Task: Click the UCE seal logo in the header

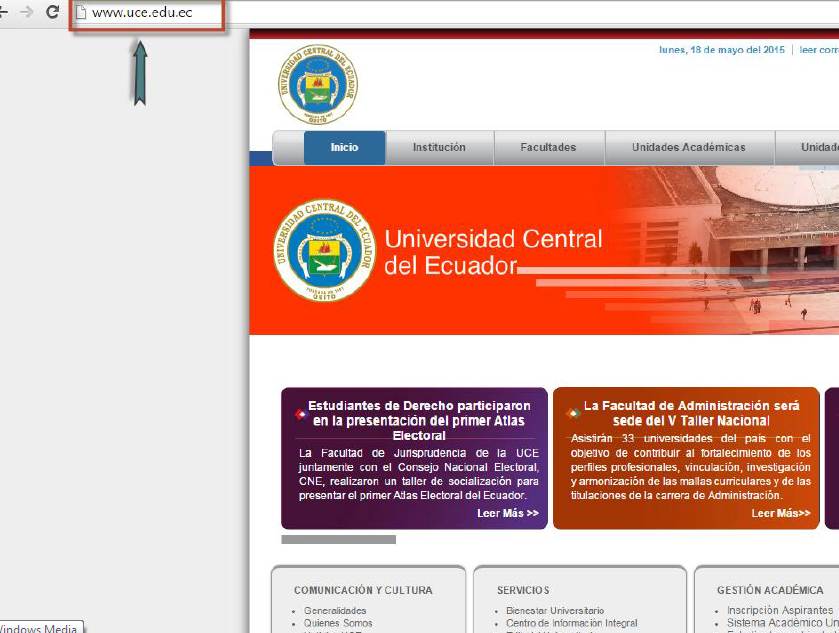Action: 318,86
